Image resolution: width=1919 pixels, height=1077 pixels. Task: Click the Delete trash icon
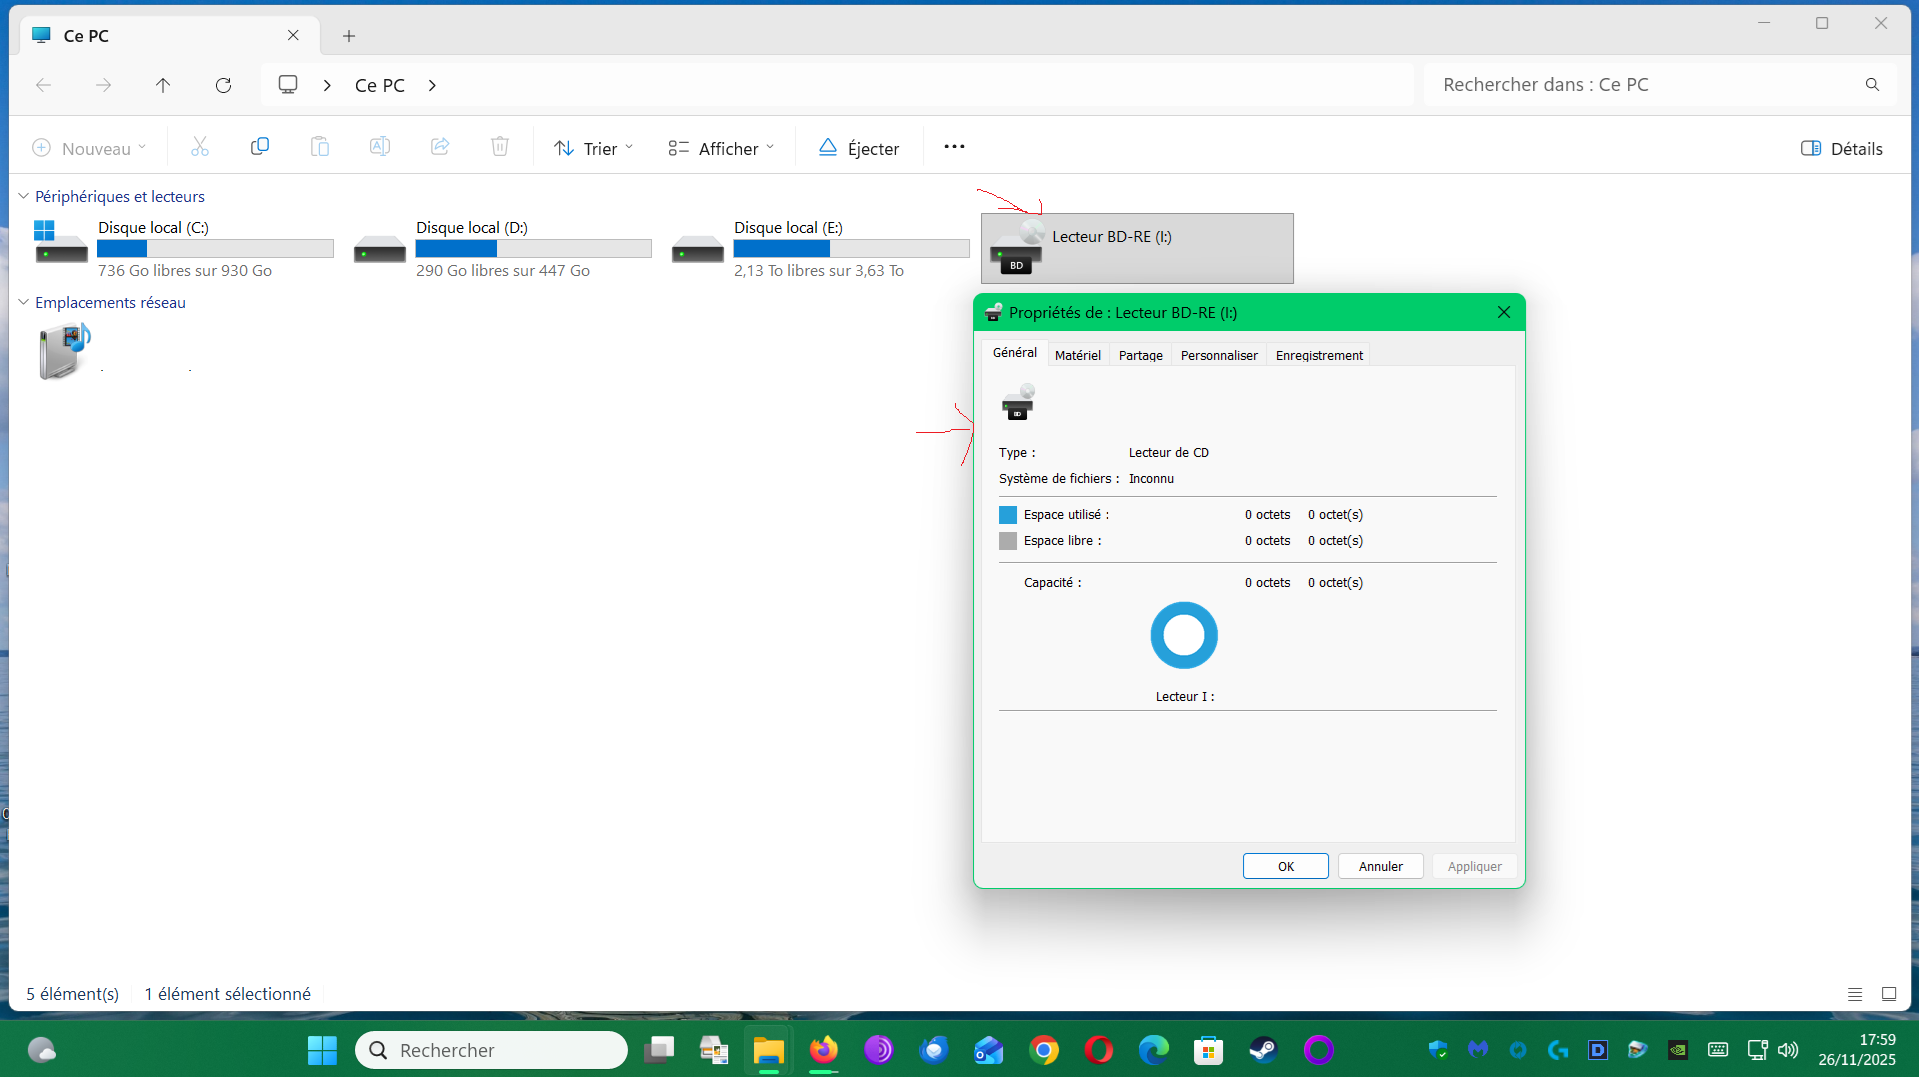click(500, 147)
